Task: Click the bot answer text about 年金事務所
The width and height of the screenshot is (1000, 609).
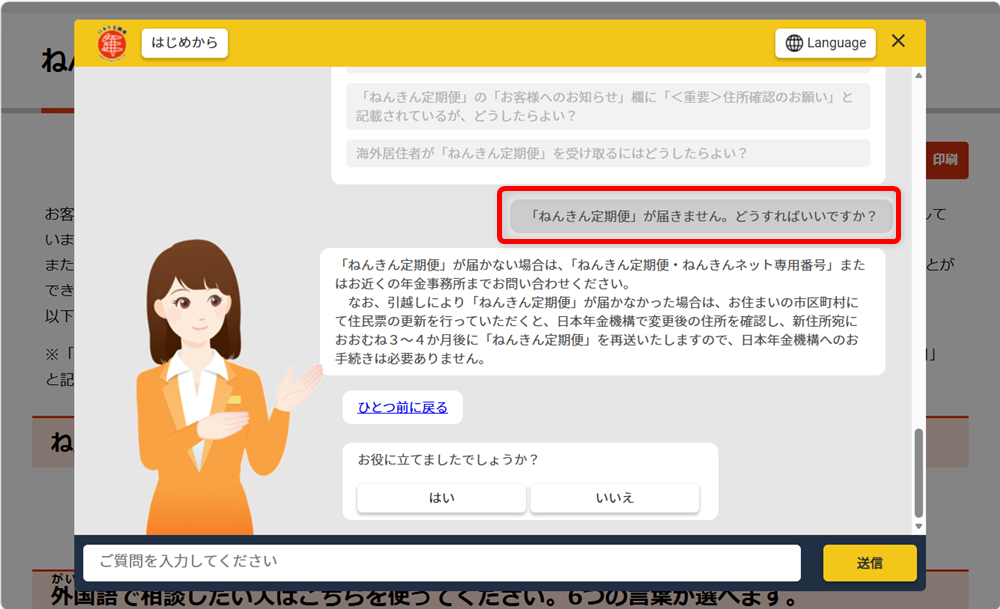Action: (x=602, y=312)
